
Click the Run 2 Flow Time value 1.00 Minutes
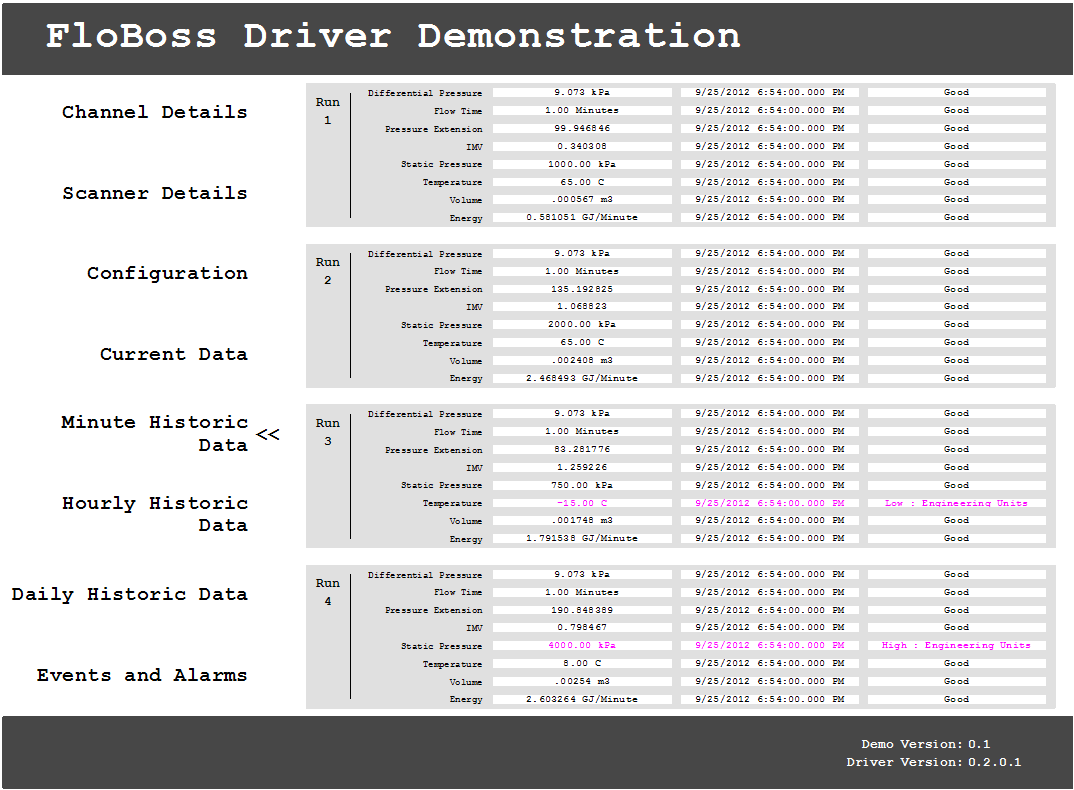pos(582,271)
